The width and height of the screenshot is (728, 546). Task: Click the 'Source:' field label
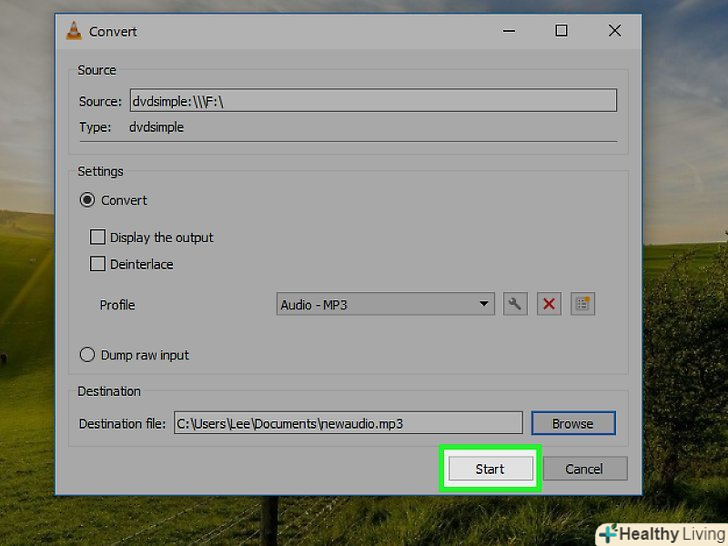[x=100, y=101]
